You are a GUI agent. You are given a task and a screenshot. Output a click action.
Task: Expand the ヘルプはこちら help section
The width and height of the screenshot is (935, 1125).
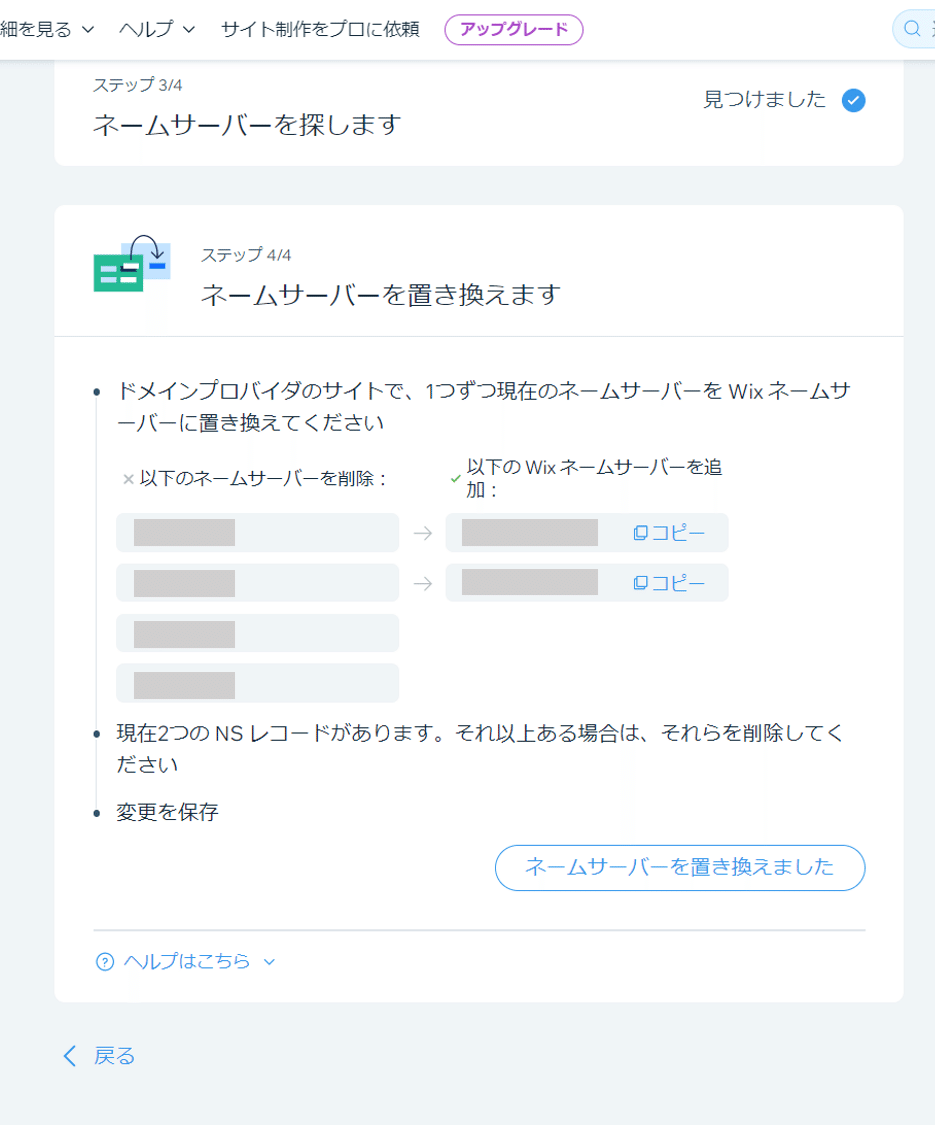click(186, 961)
